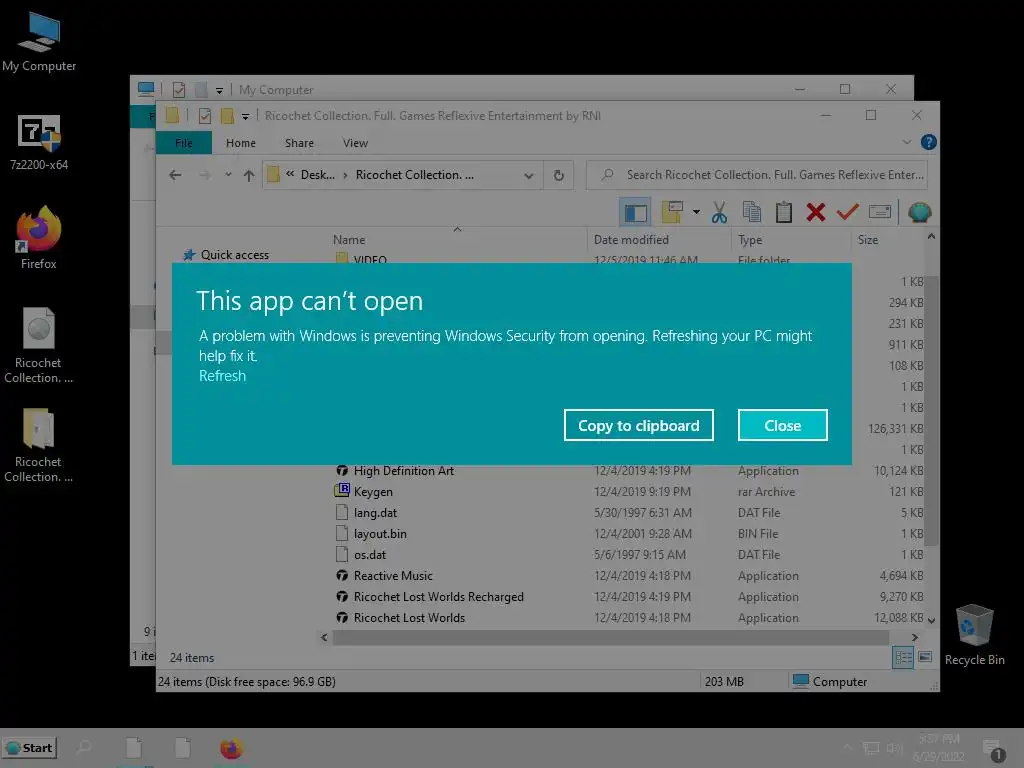Screen dimensions: 1024x768
Task: Select the Reactive Music application
Action: [392, 576]
